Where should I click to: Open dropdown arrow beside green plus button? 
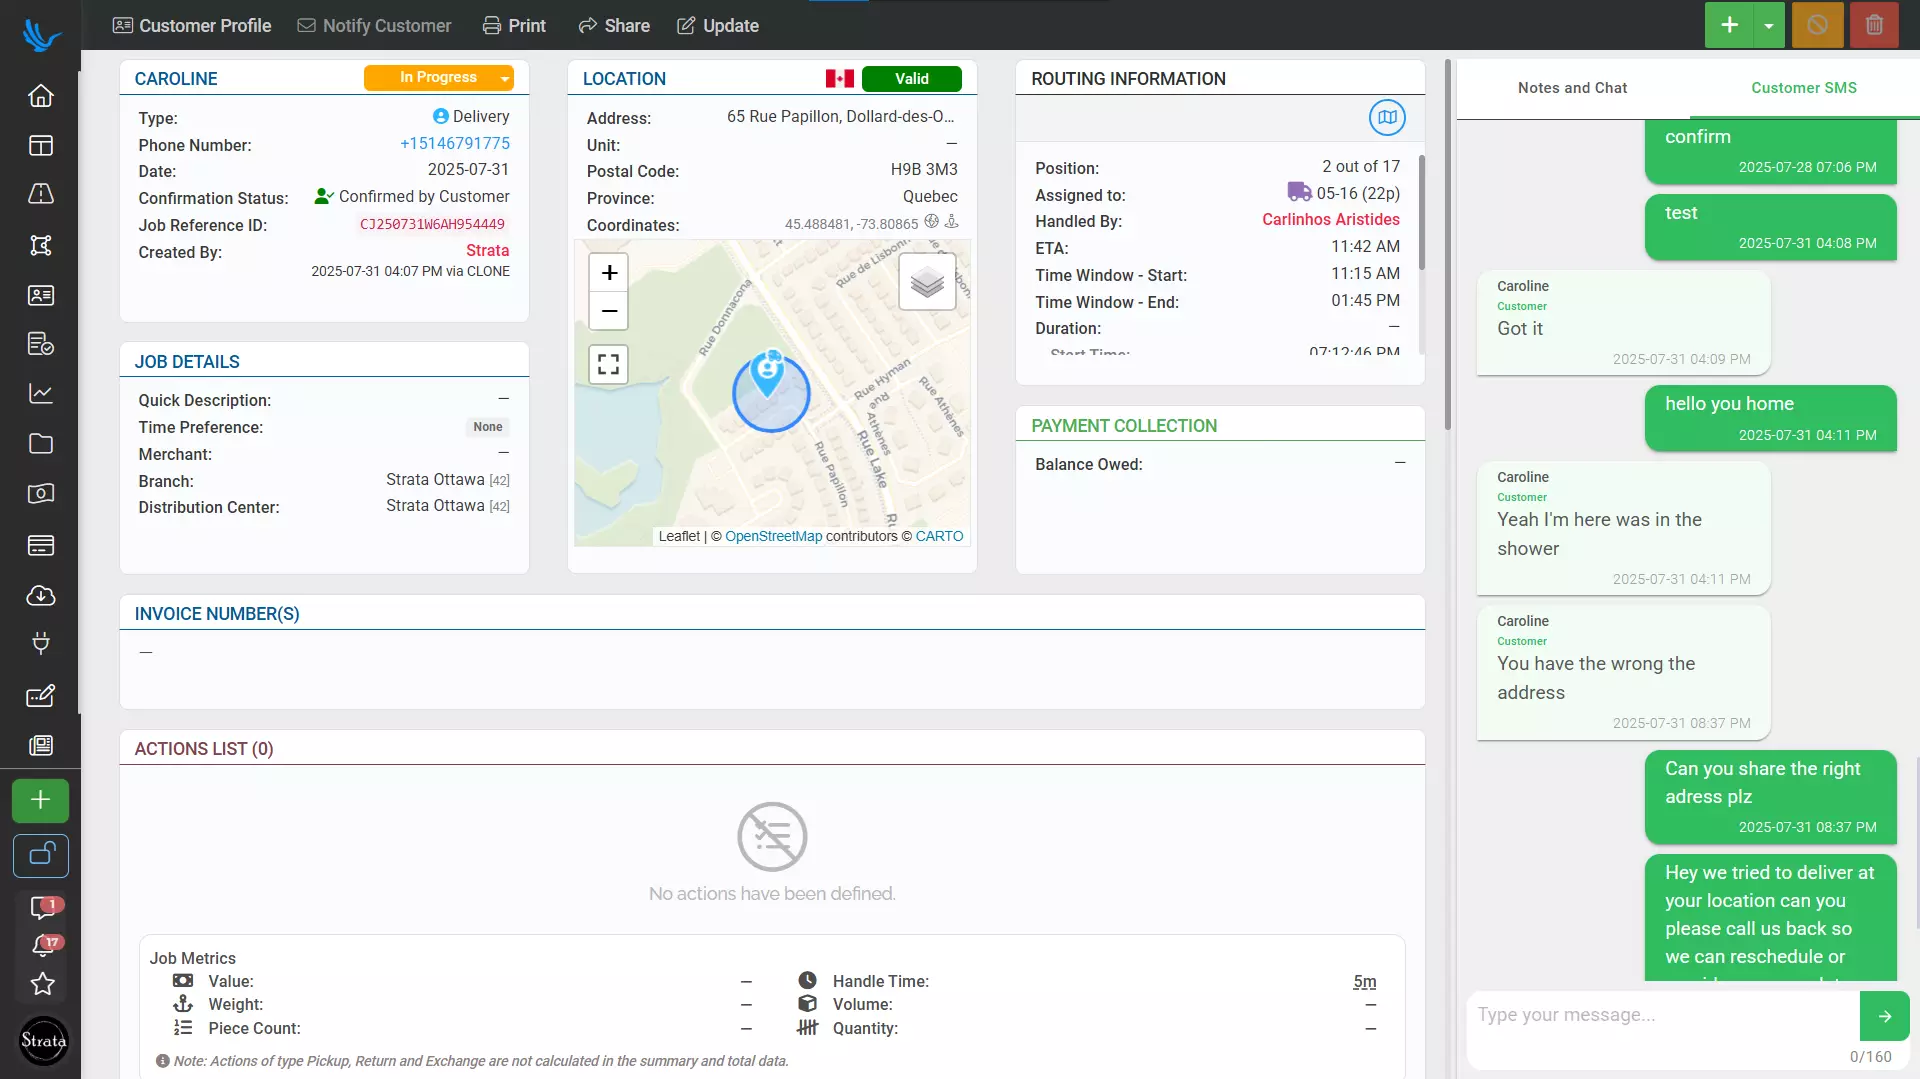coord(1769,26)
